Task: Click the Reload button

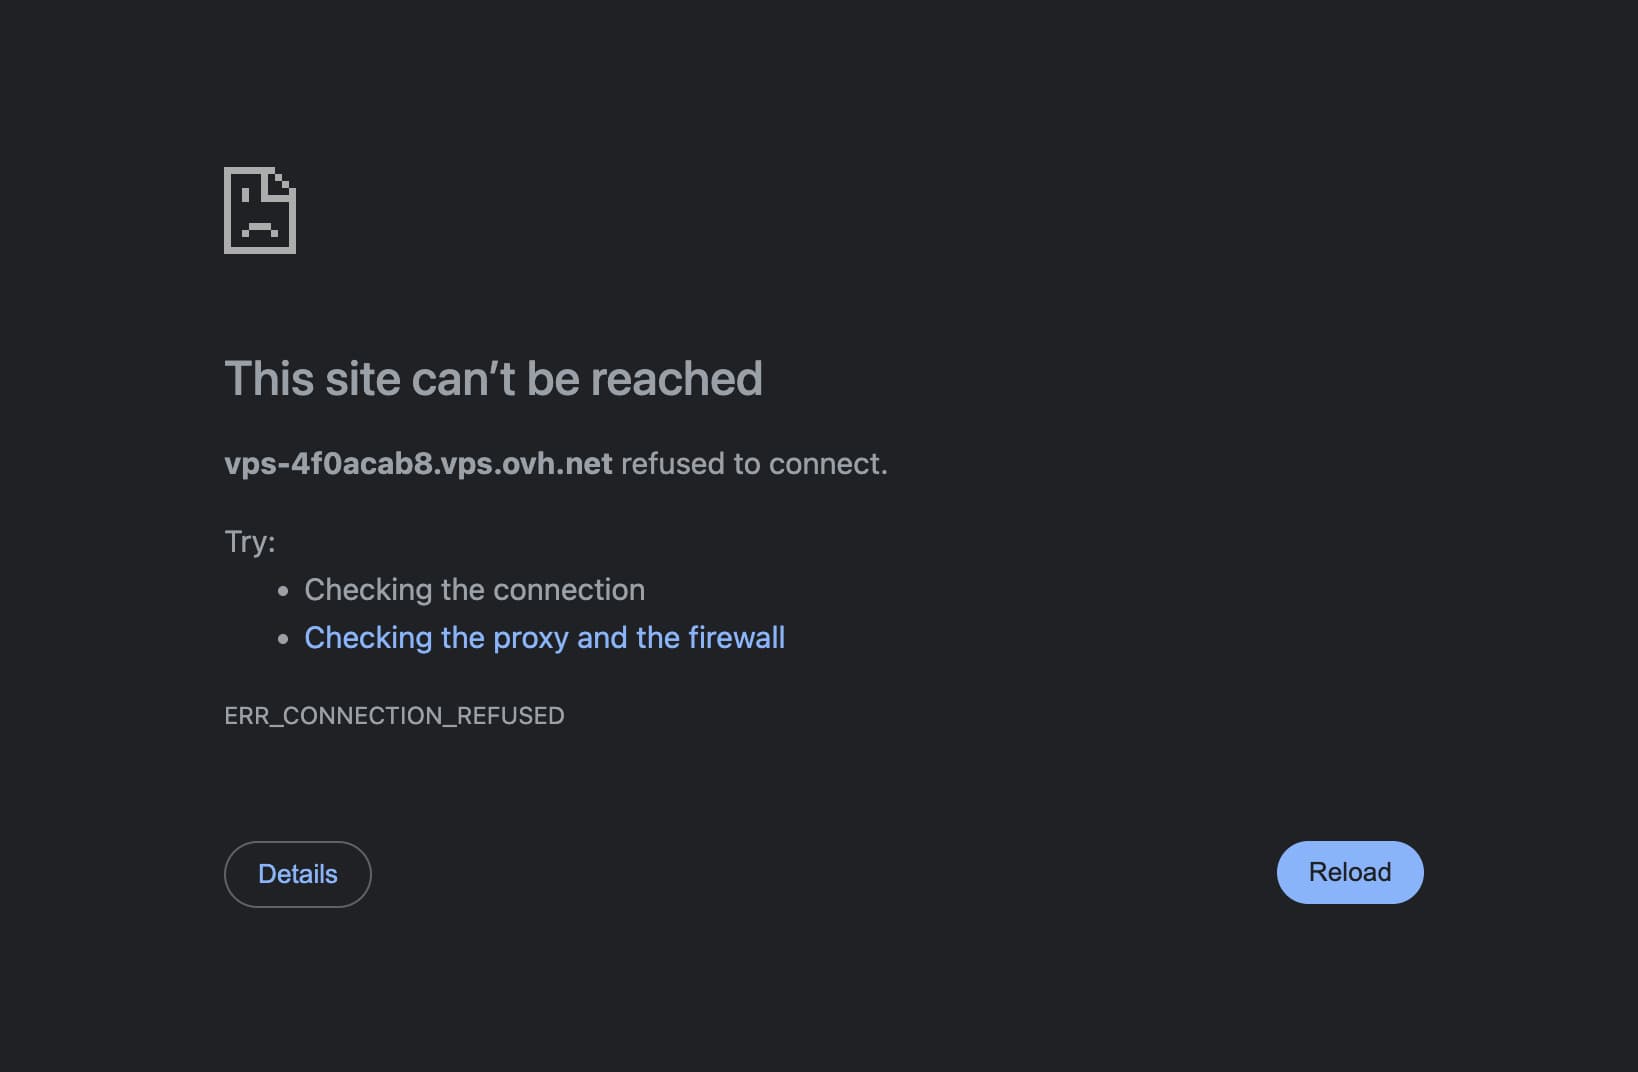Action: 1349,872
